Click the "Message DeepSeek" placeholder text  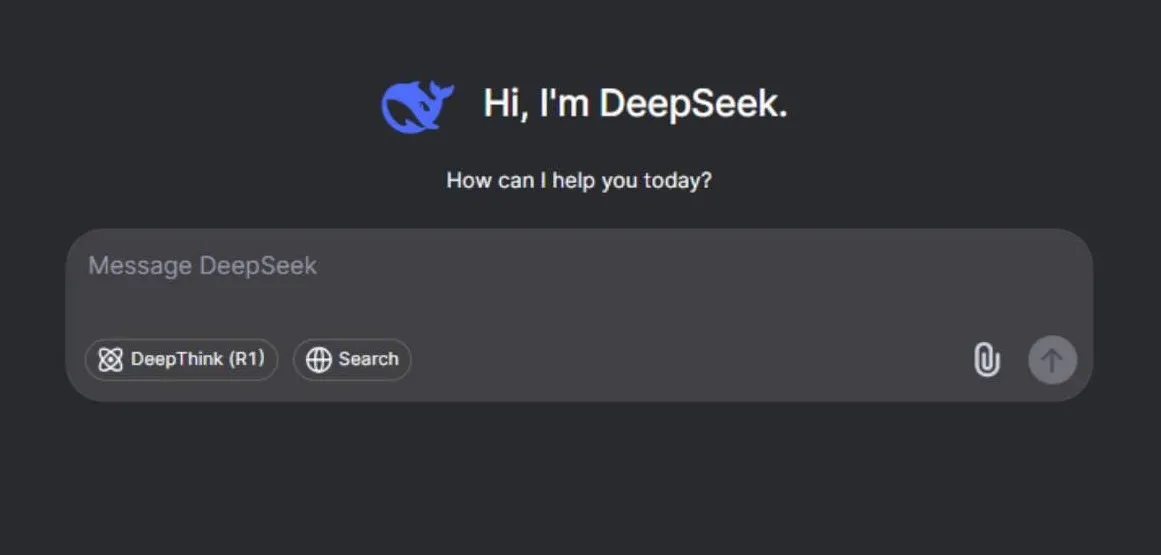203,266
